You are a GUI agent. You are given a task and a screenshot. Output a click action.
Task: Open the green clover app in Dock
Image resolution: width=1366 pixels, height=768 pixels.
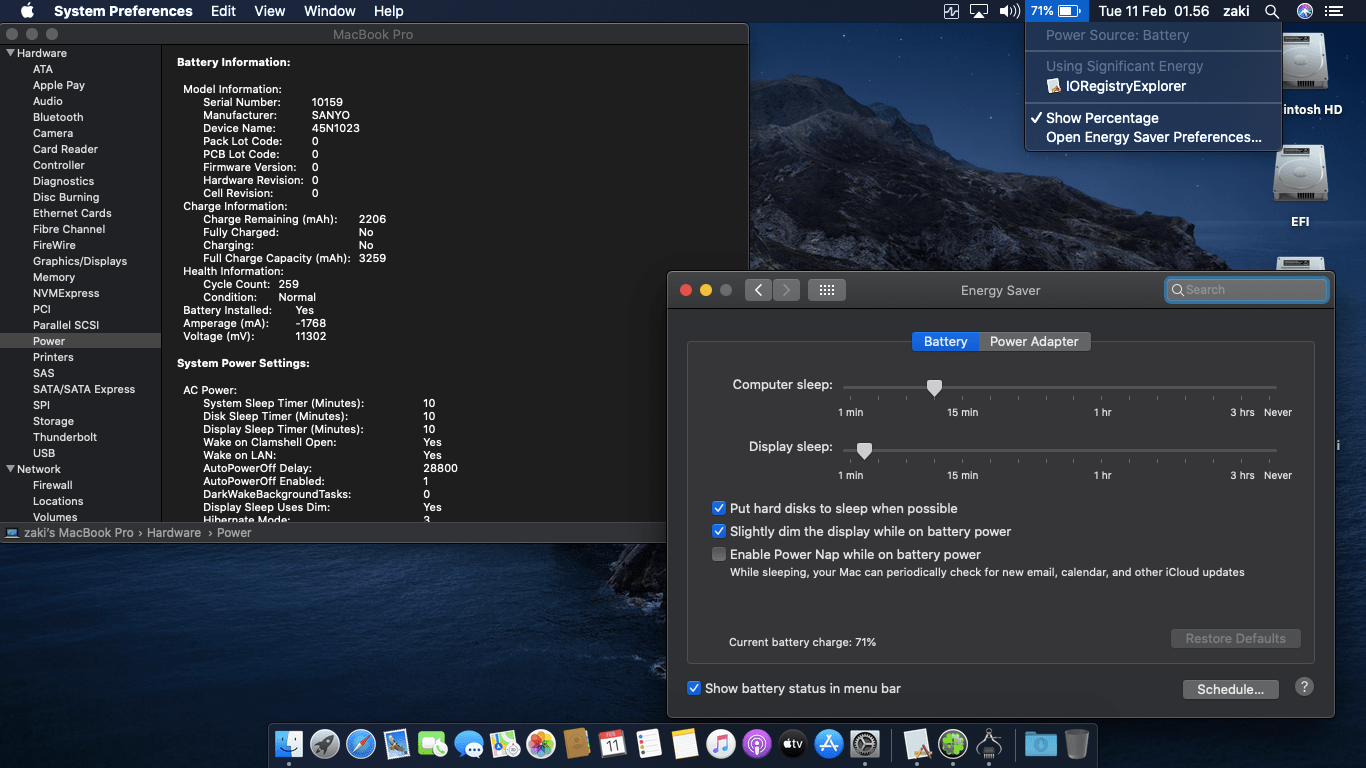pyautogui.click(x=953, y=743)
